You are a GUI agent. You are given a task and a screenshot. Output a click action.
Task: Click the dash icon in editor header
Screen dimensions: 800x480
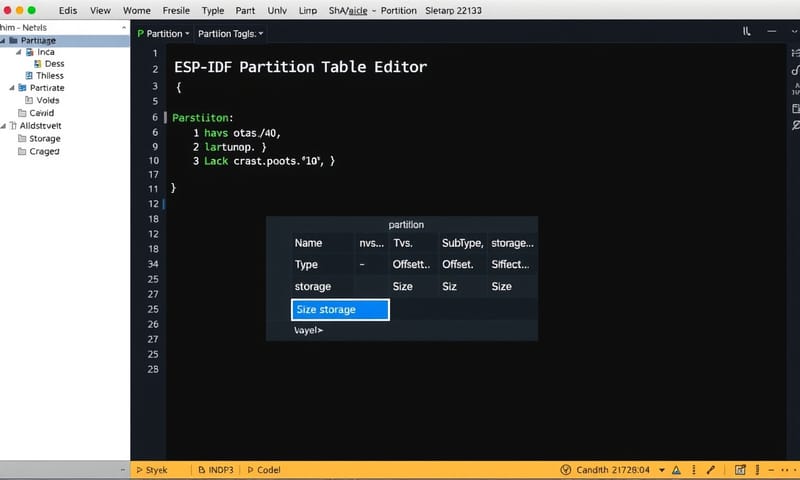771,31
